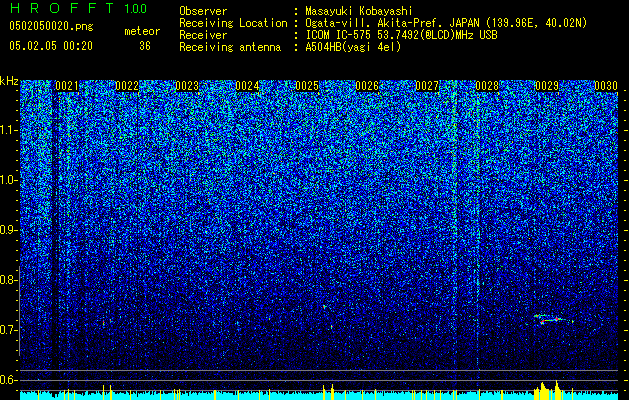Click the 0023 time marker

pyautogui.click(x=187, y=86)
